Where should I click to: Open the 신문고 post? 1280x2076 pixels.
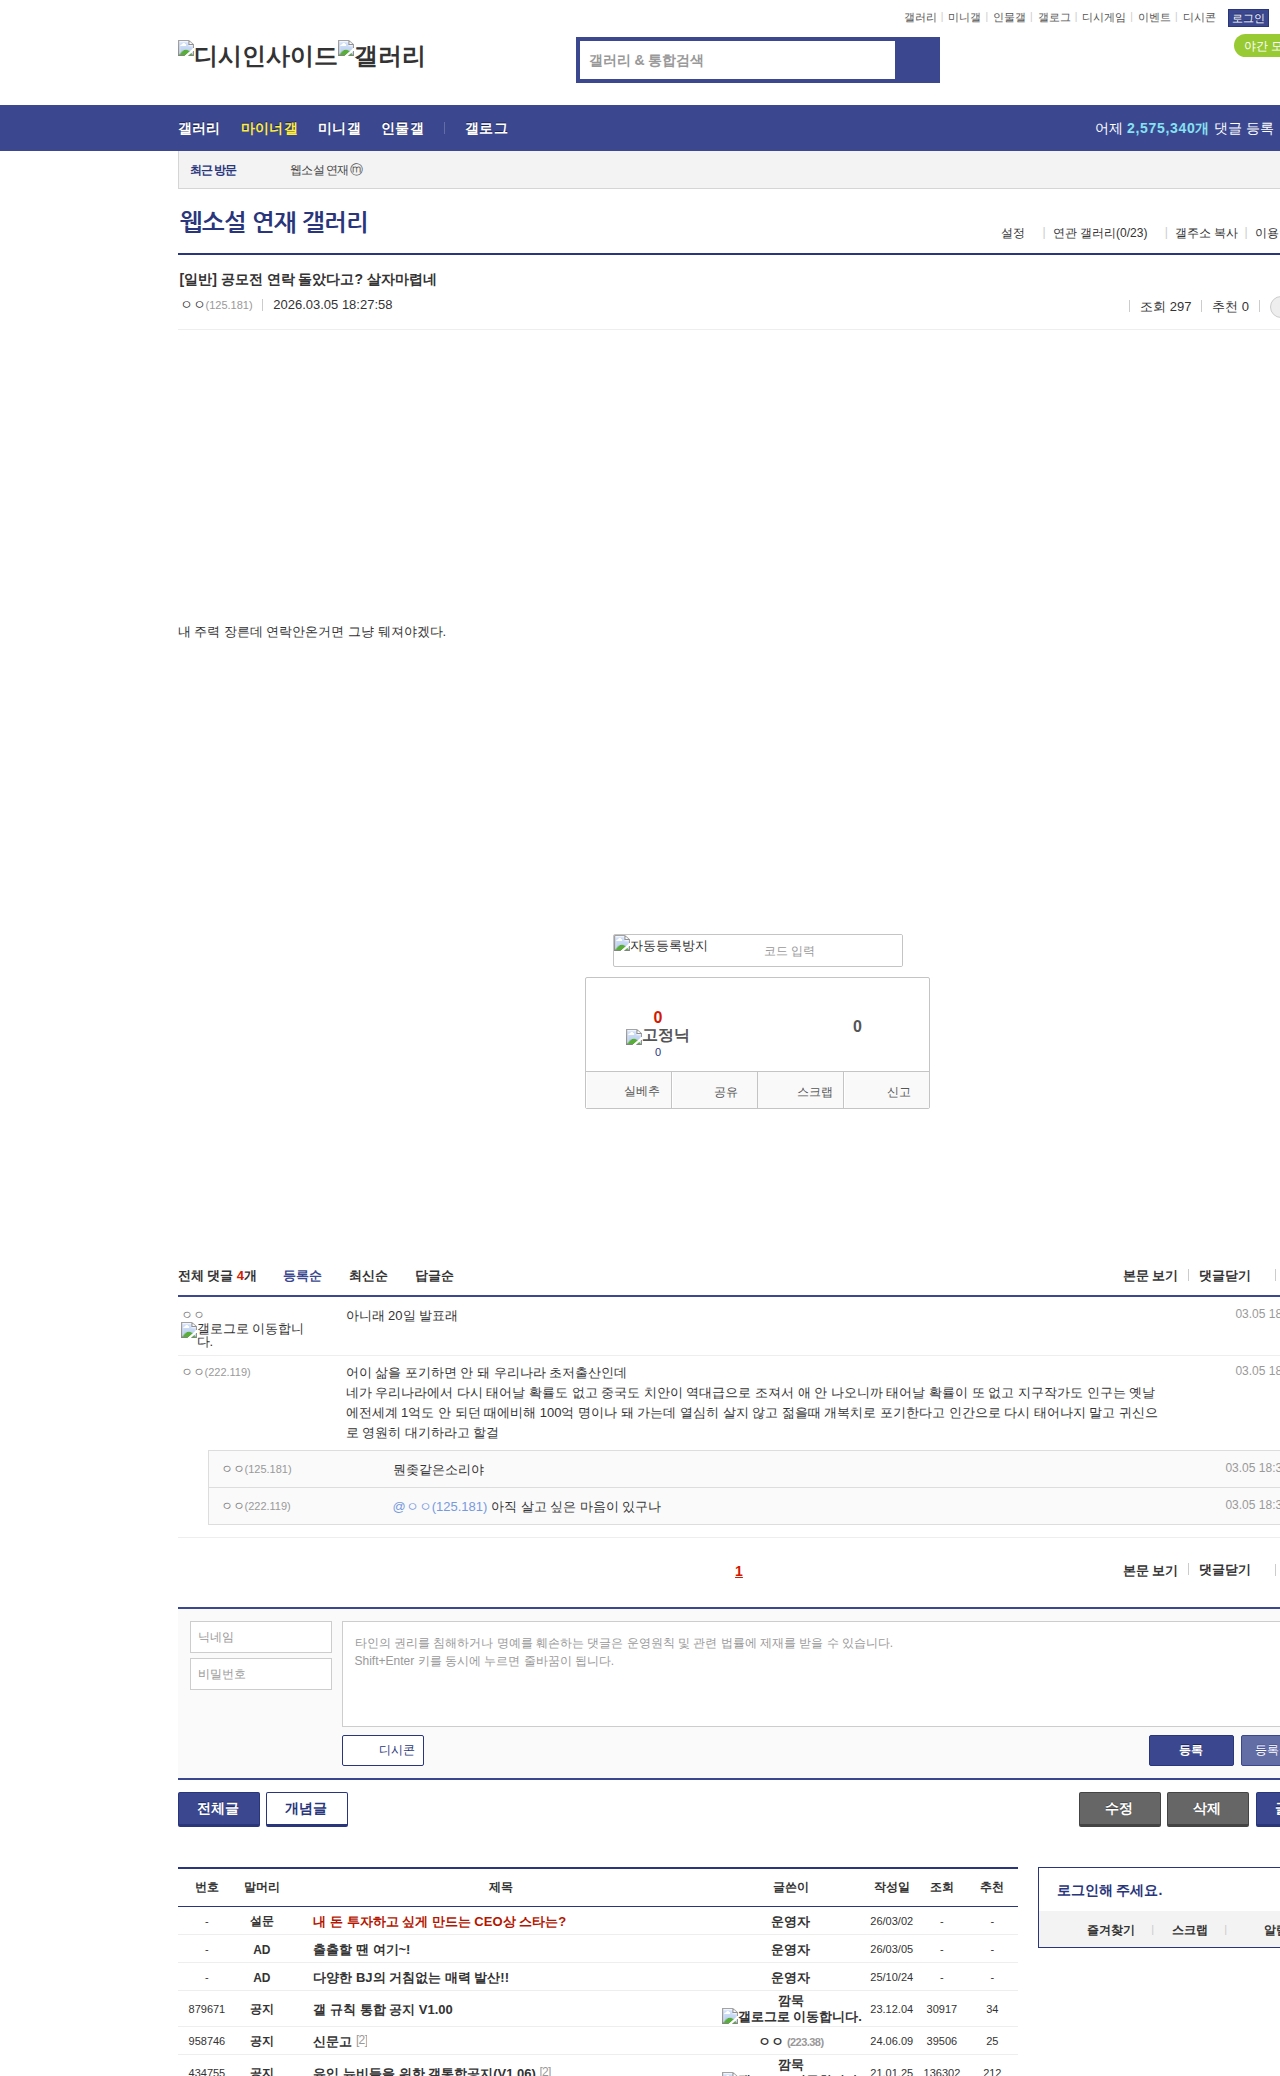coord(332,2041)
